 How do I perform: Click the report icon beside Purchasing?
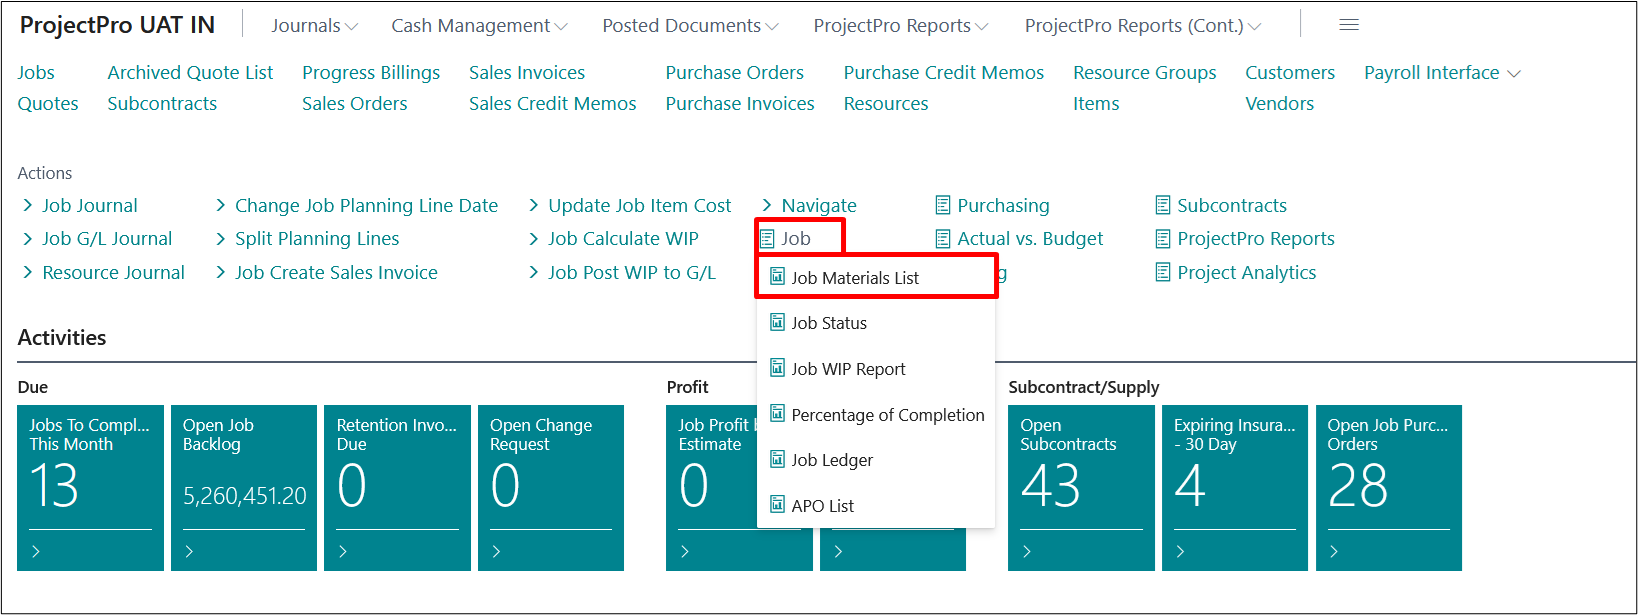click(x=942, y=205)
